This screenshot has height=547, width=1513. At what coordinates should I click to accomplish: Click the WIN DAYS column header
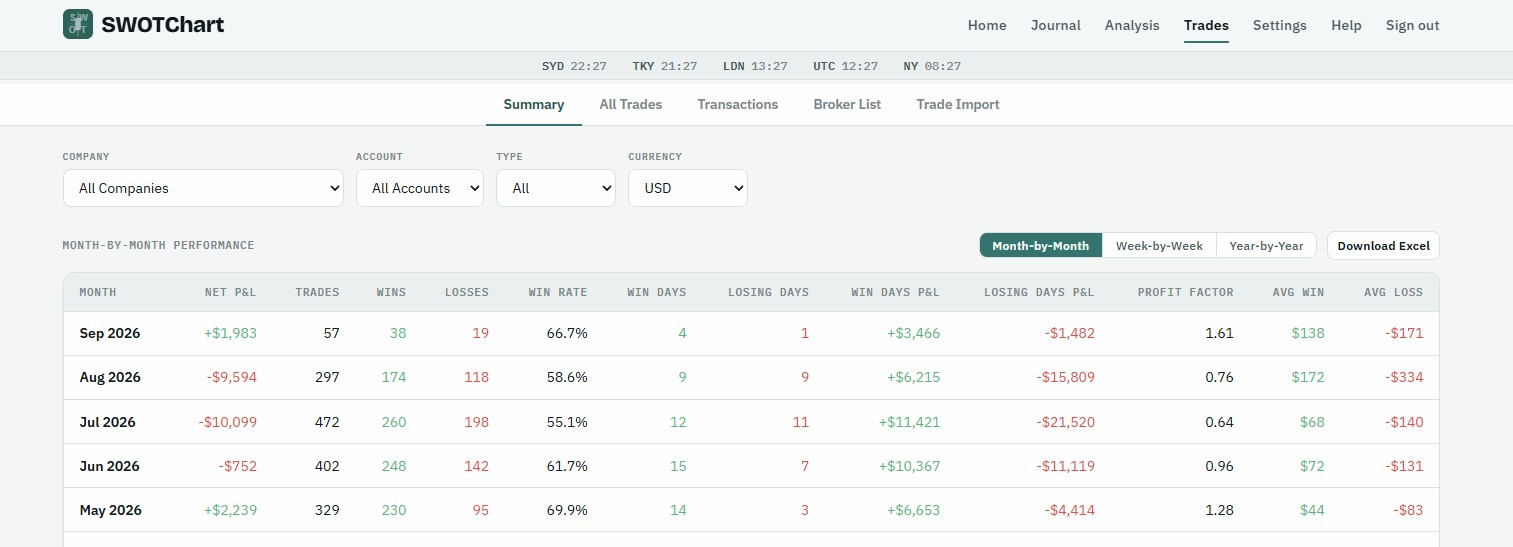click(x=657, y=292)
